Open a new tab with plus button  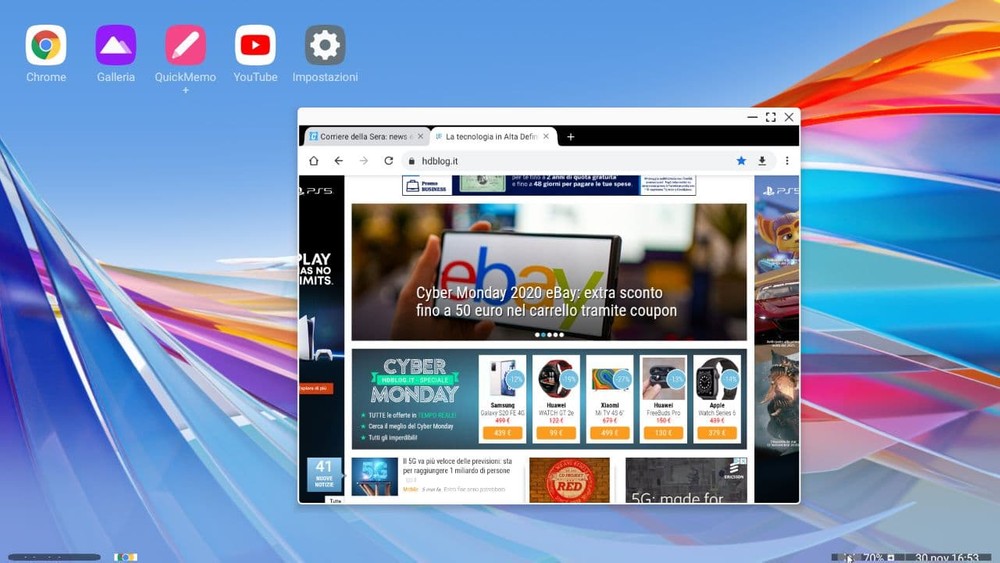(x=571, y=136)
